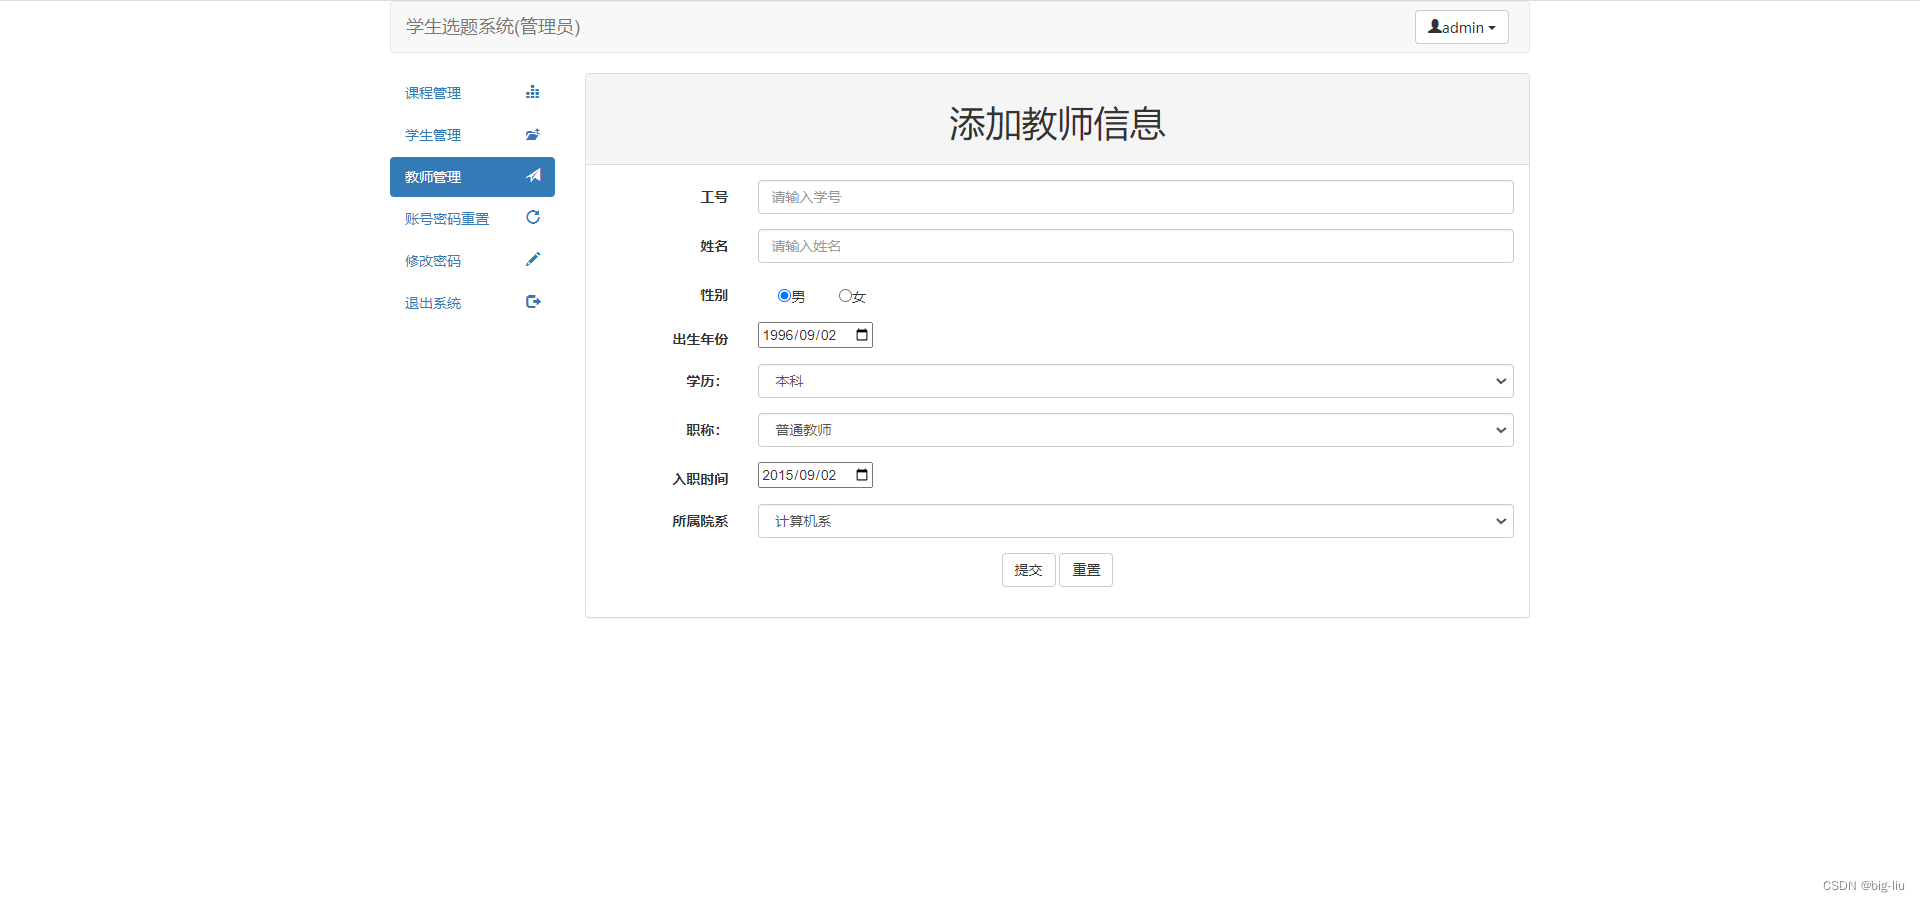Open 学生管理 in the sidebar
Viewport: 1920px width, 902px height.
coord(472,135)
